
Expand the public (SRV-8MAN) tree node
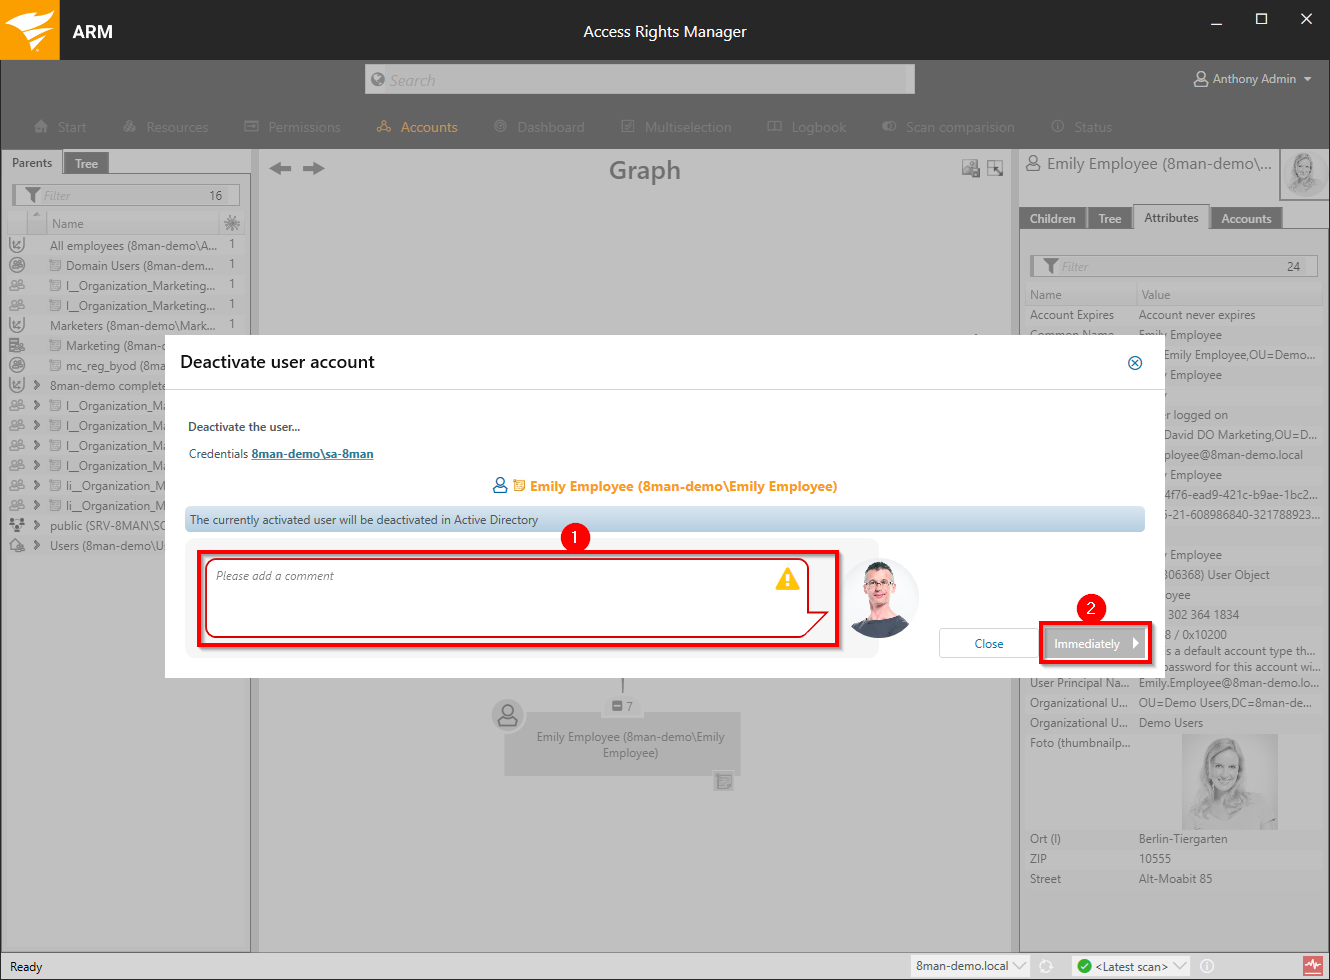(x=37, y=525)
